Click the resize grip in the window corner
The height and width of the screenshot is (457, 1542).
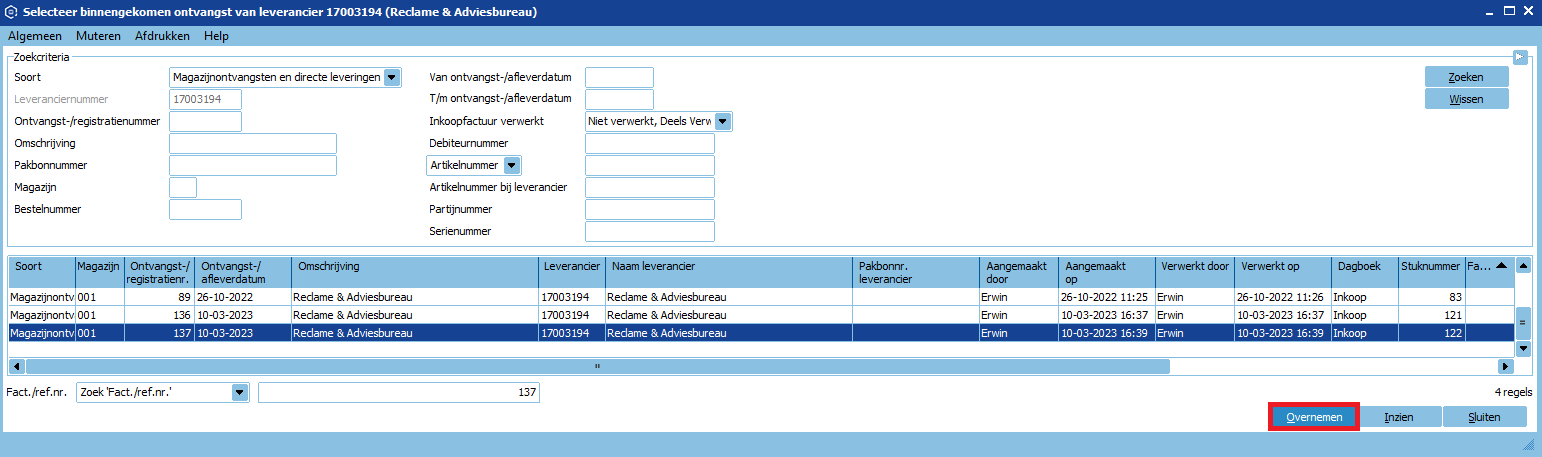1527,443
